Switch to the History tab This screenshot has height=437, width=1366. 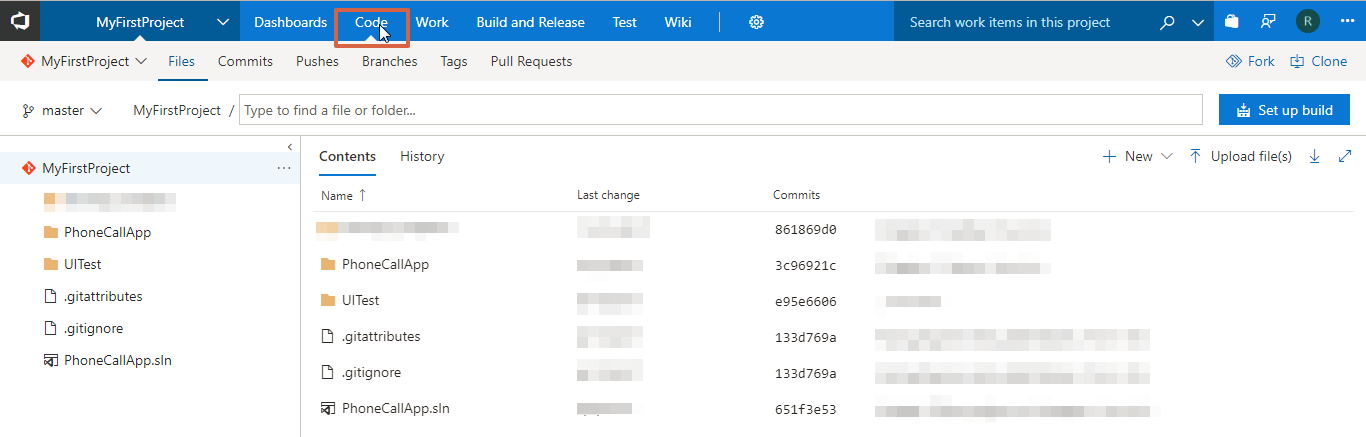pos(422,156)
